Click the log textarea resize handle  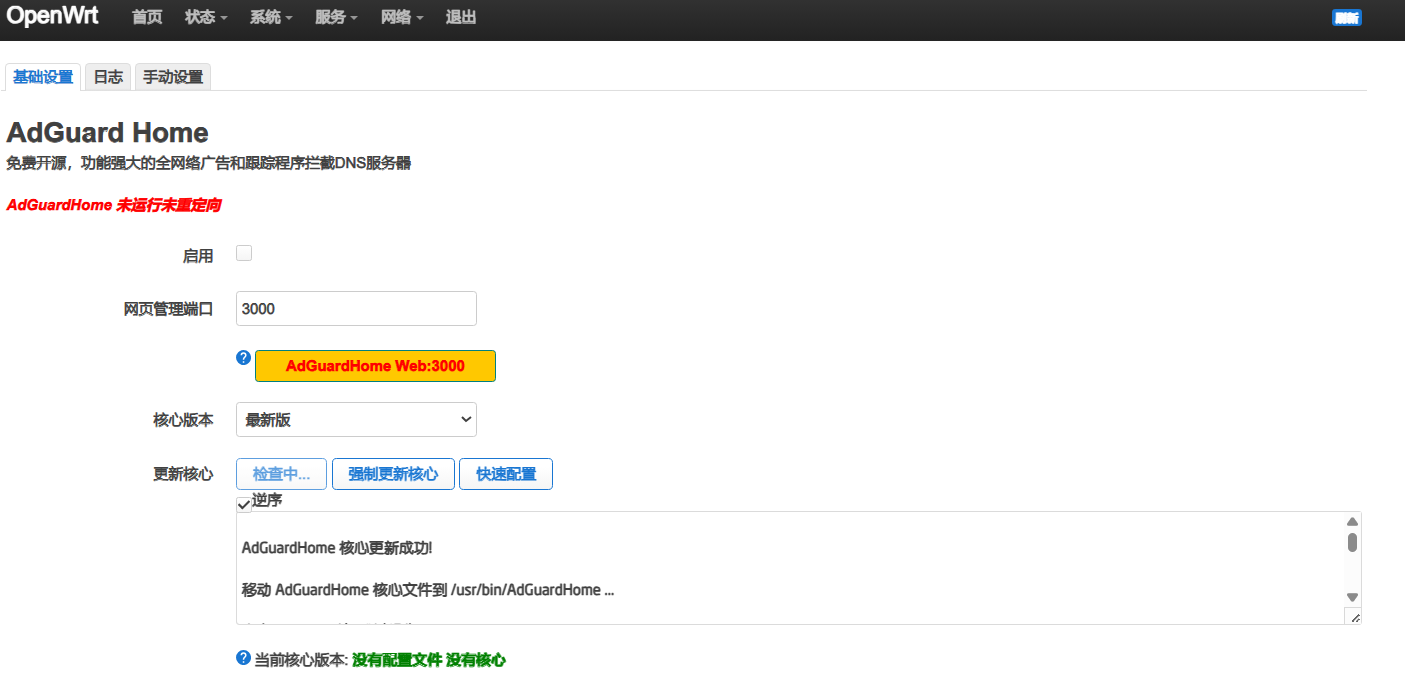pos(1353,617)
